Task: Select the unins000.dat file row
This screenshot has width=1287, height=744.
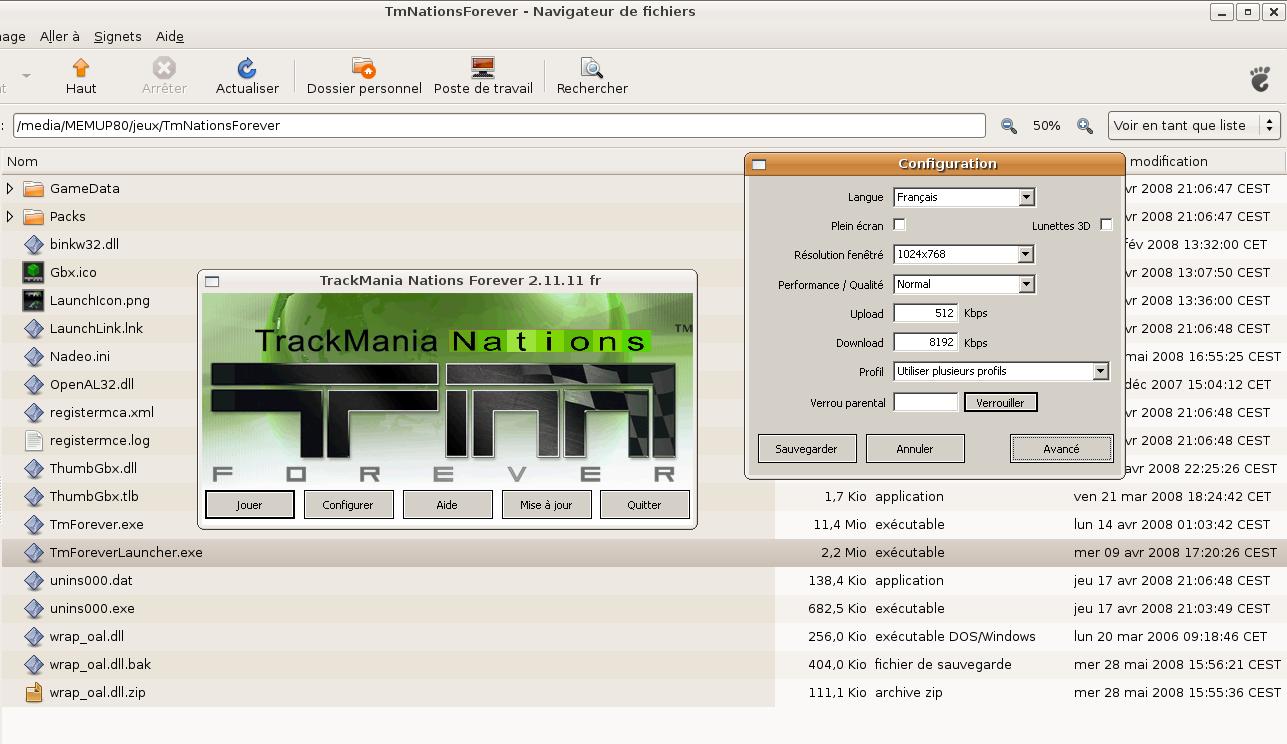Action: pos(644,580)
